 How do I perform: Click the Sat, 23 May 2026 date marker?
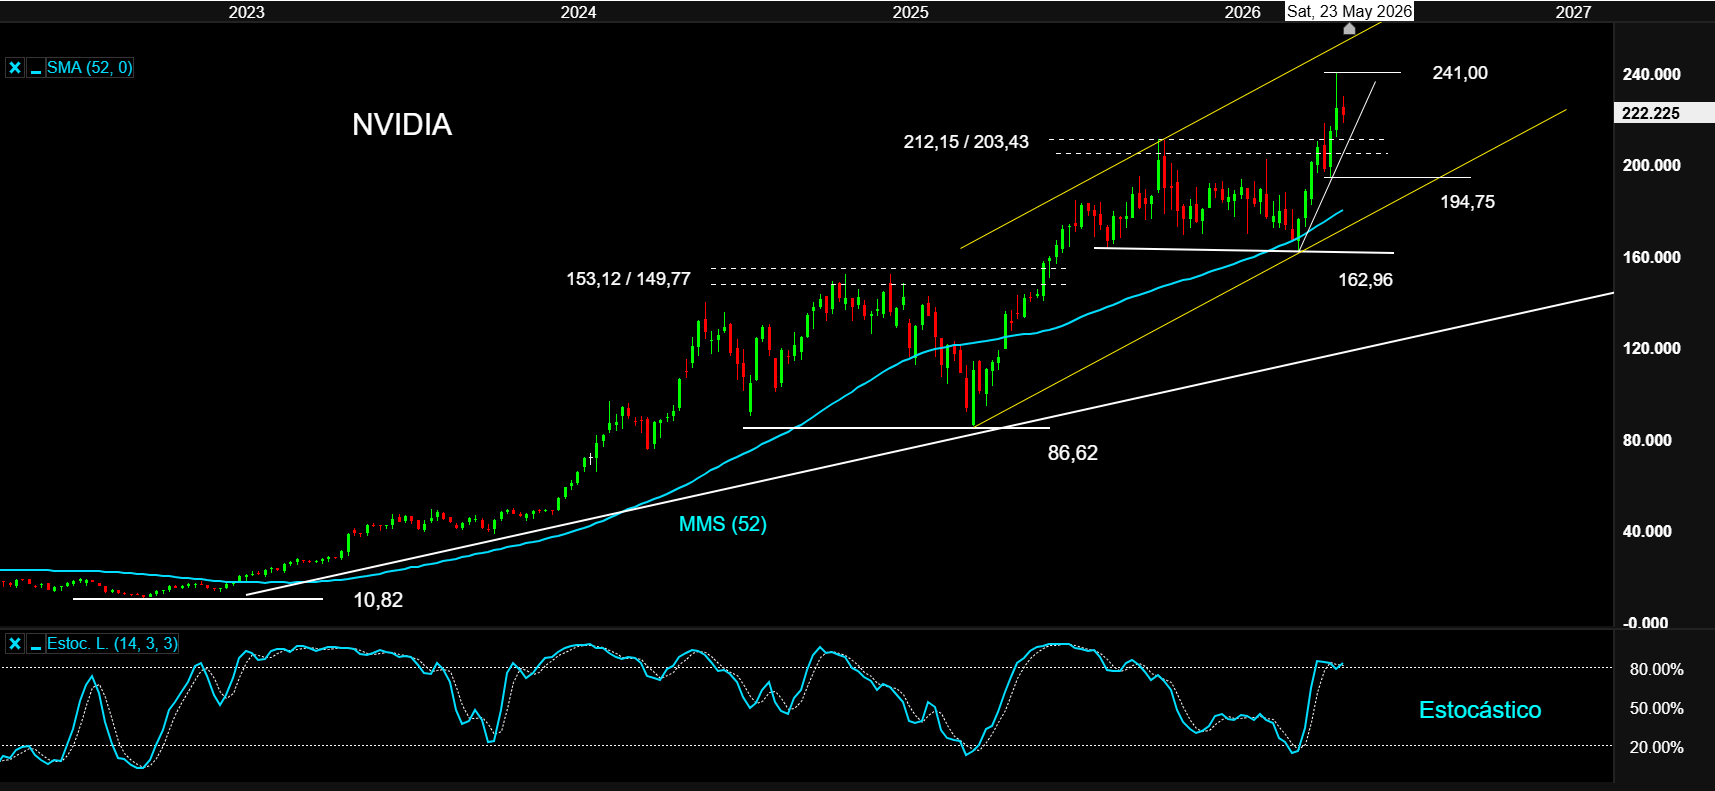pyautogui.click(x=1349, y=11)
